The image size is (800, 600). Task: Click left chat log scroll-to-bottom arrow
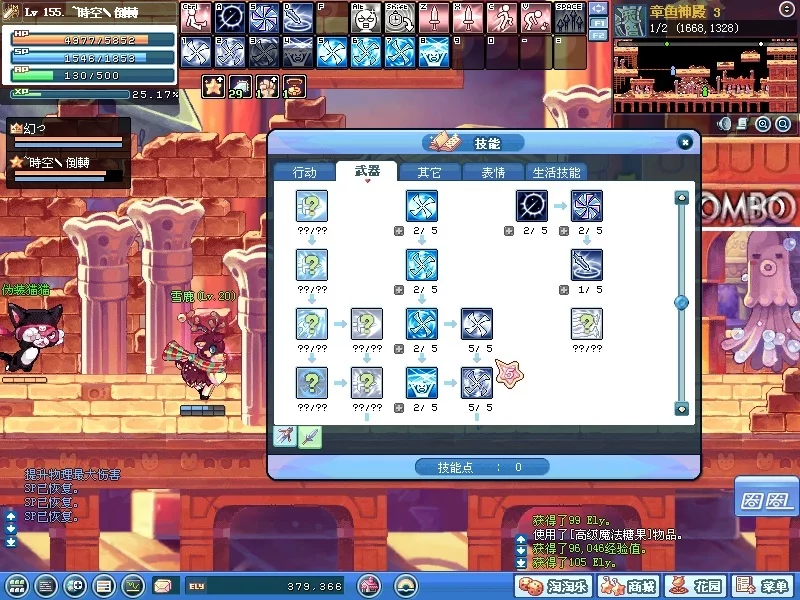[x=11, y=542]
